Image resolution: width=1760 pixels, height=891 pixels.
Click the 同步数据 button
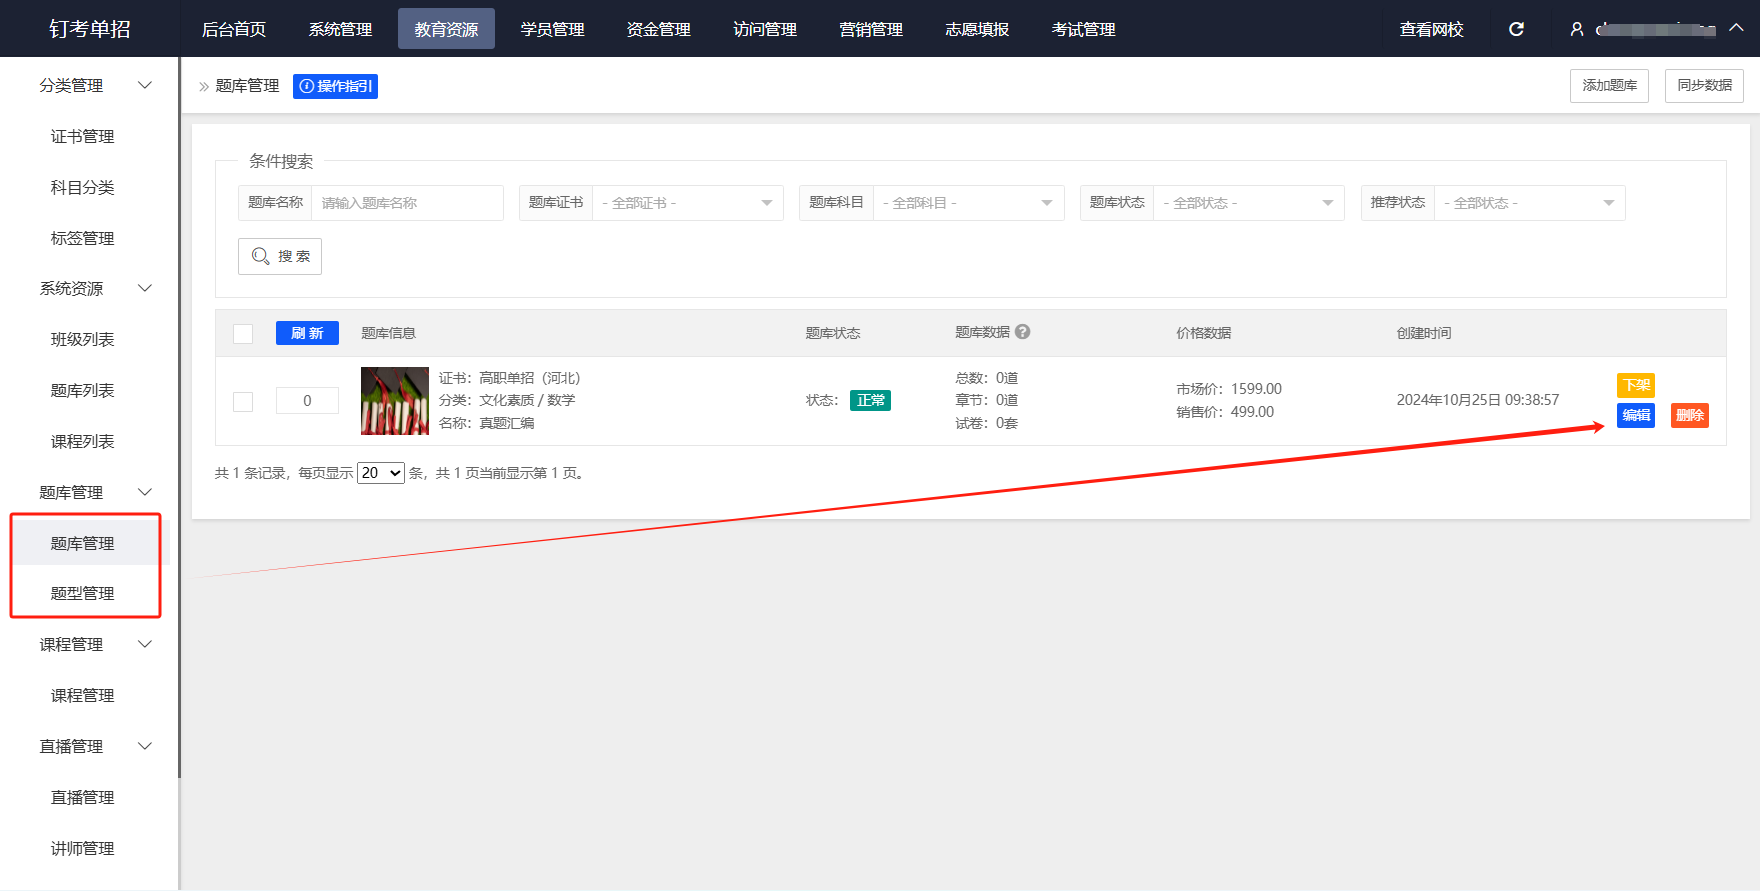(1704, 86)
